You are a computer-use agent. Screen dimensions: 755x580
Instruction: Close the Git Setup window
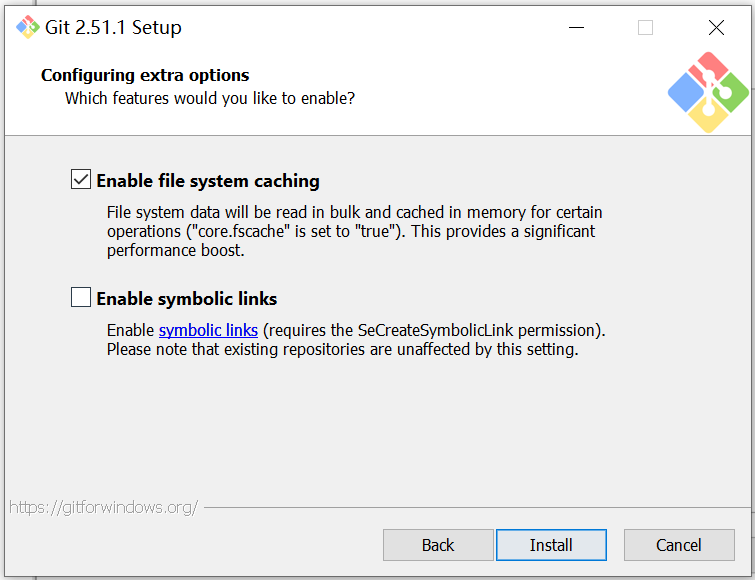coord(716,27)
